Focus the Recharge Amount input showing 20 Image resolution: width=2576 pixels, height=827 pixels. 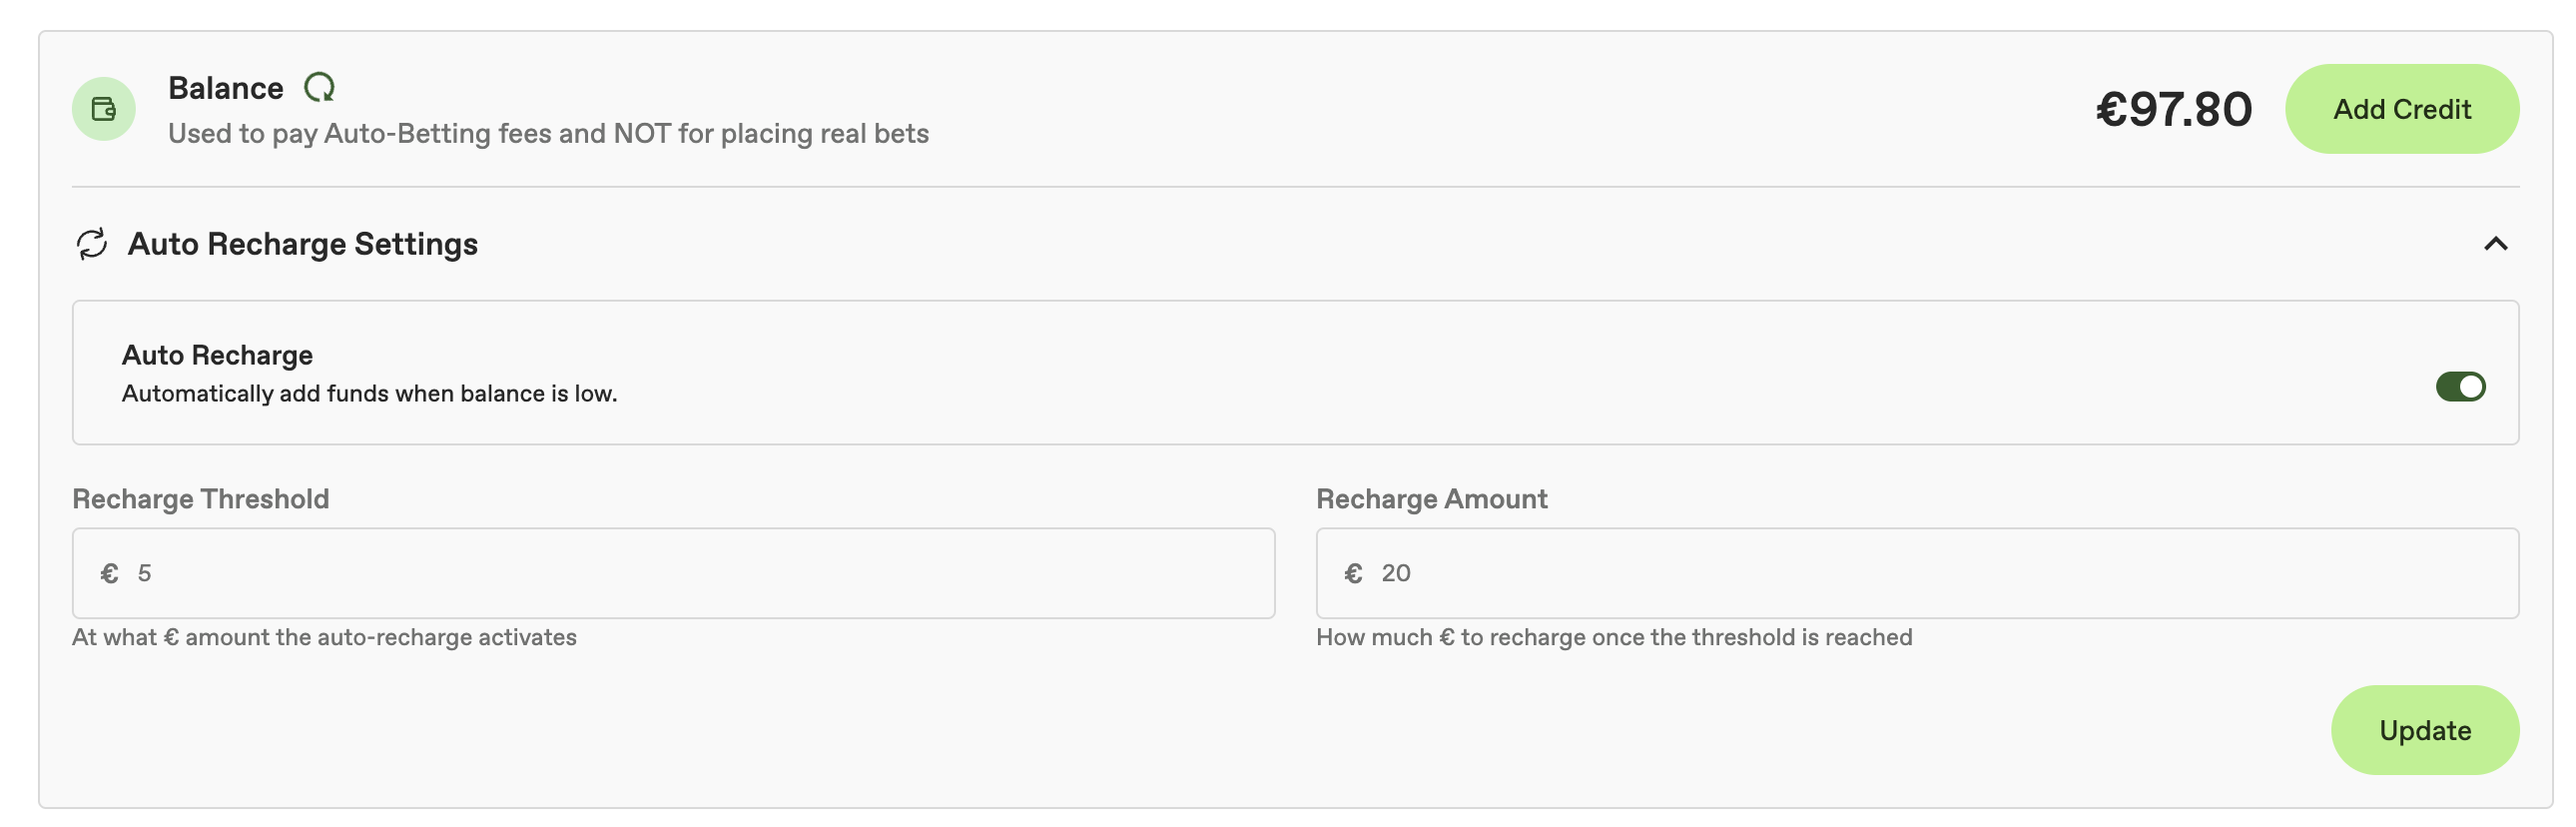coord(1940,573)
